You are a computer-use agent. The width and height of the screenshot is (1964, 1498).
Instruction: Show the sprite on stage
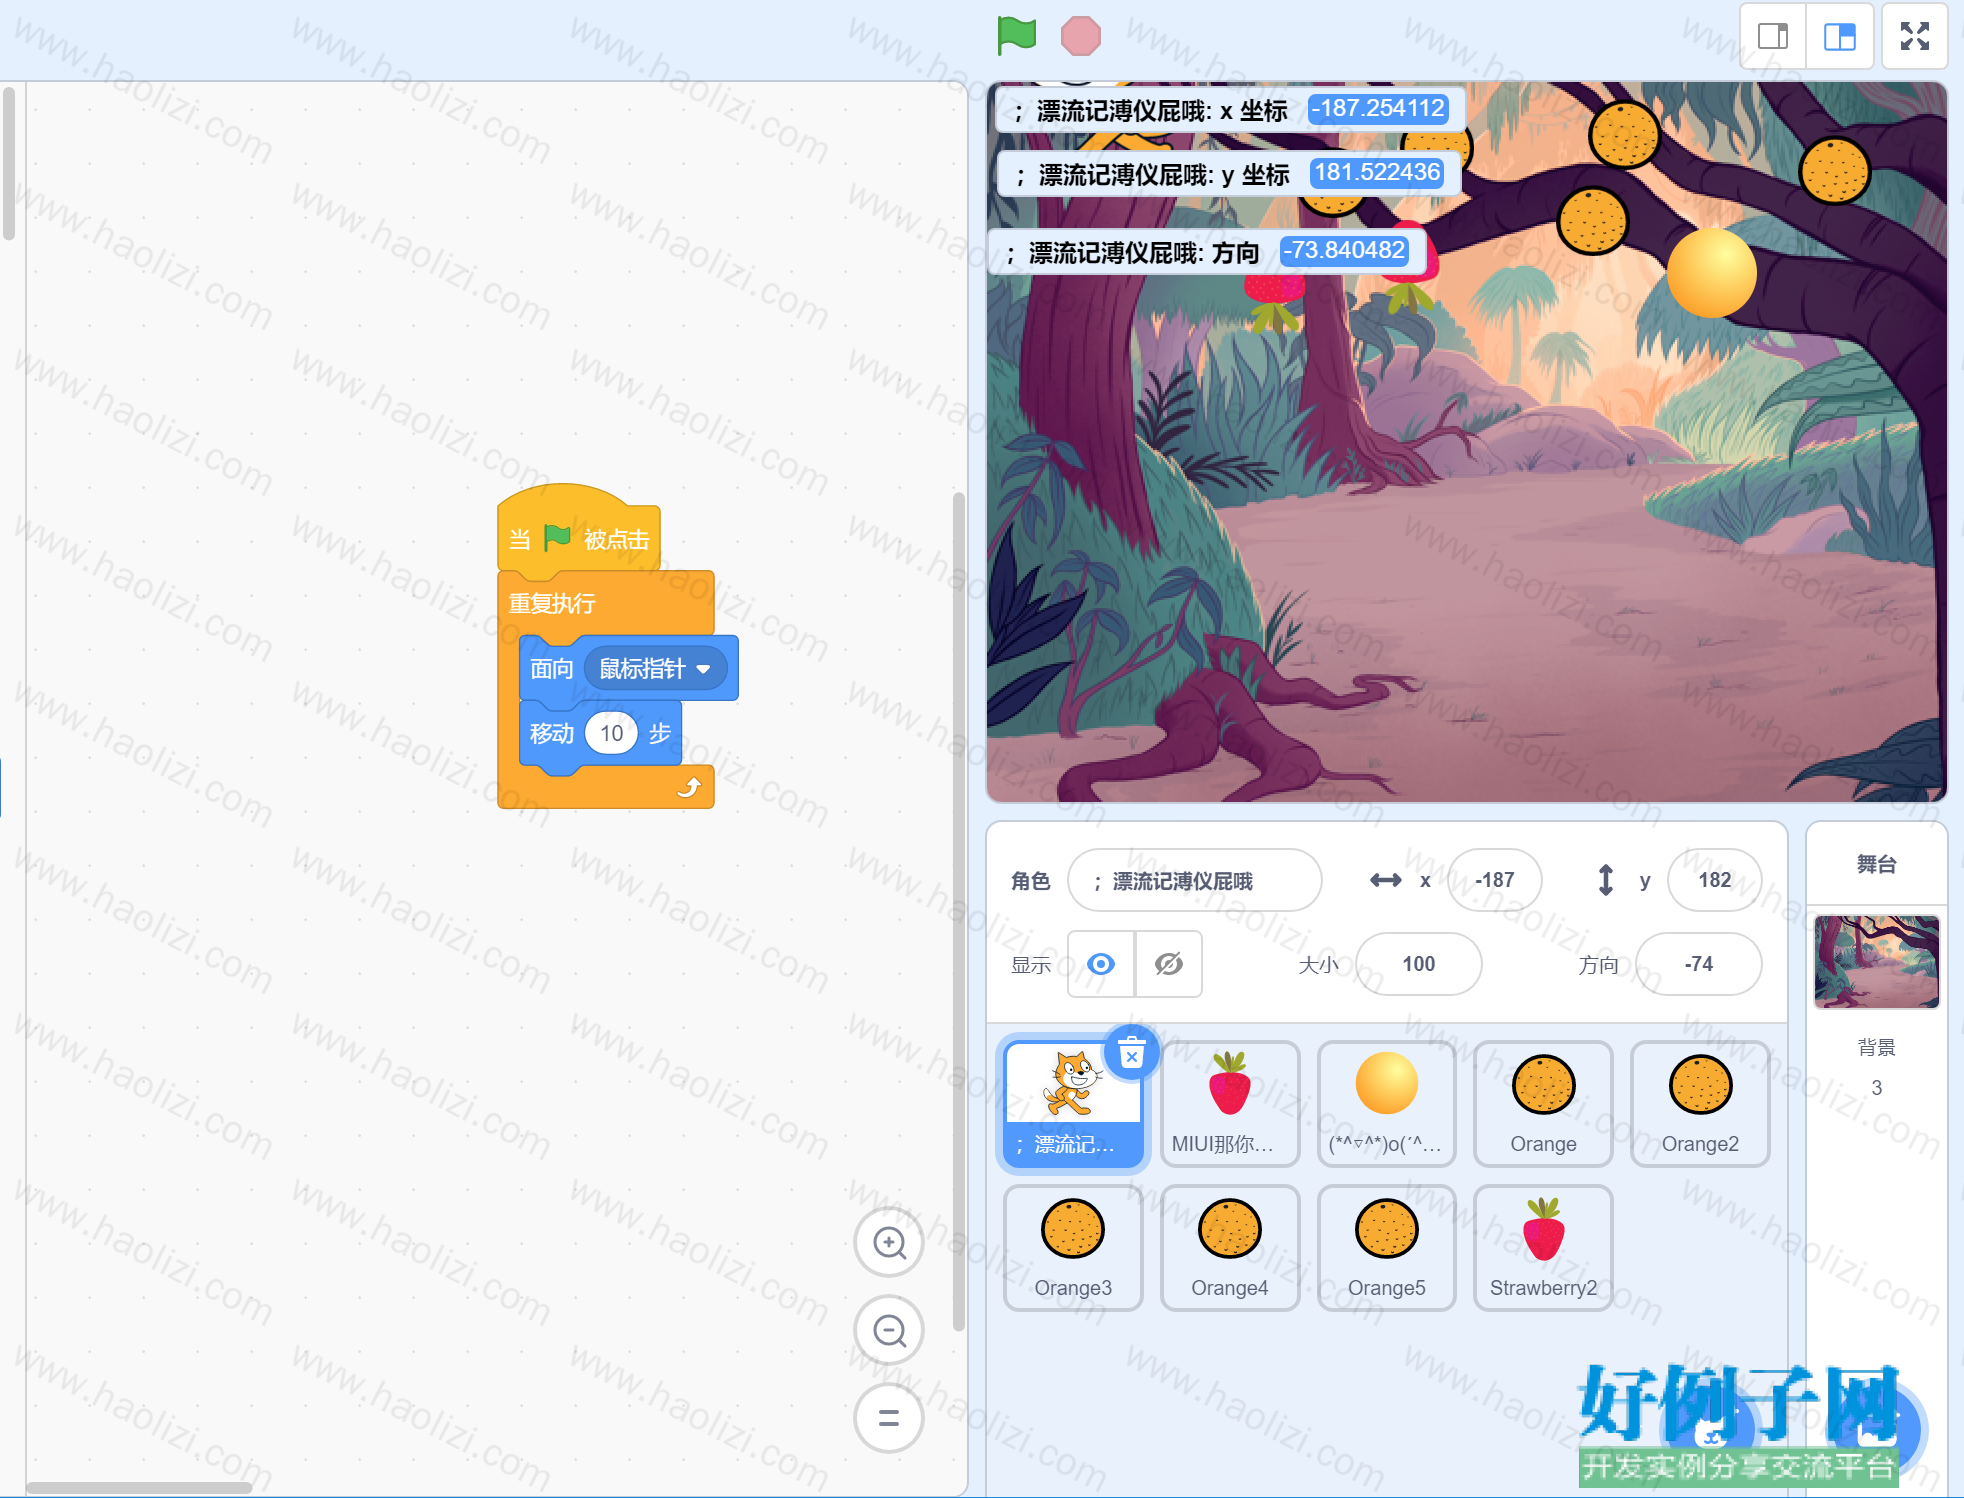[x=1101, y=964]
